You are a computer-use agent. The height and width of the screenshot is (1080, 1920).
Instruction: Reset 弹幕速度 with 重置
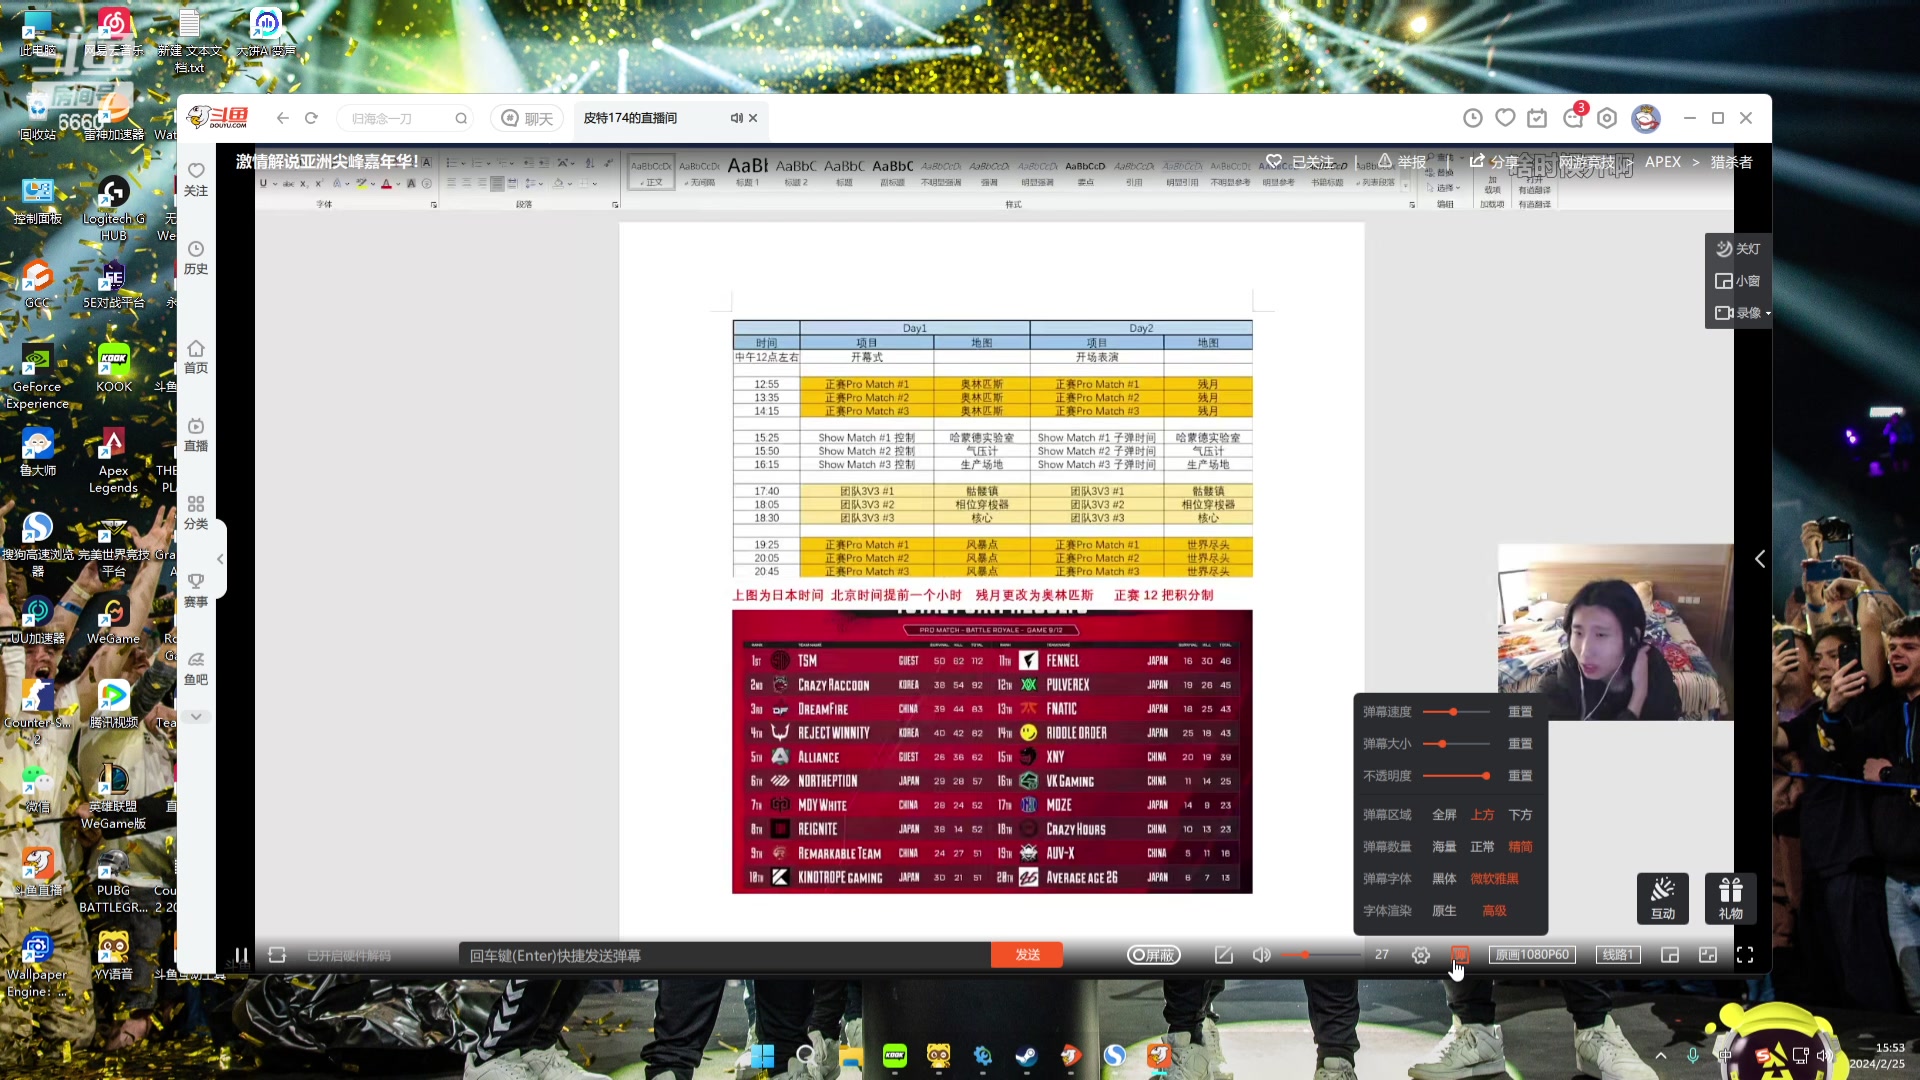[1520, 712]
